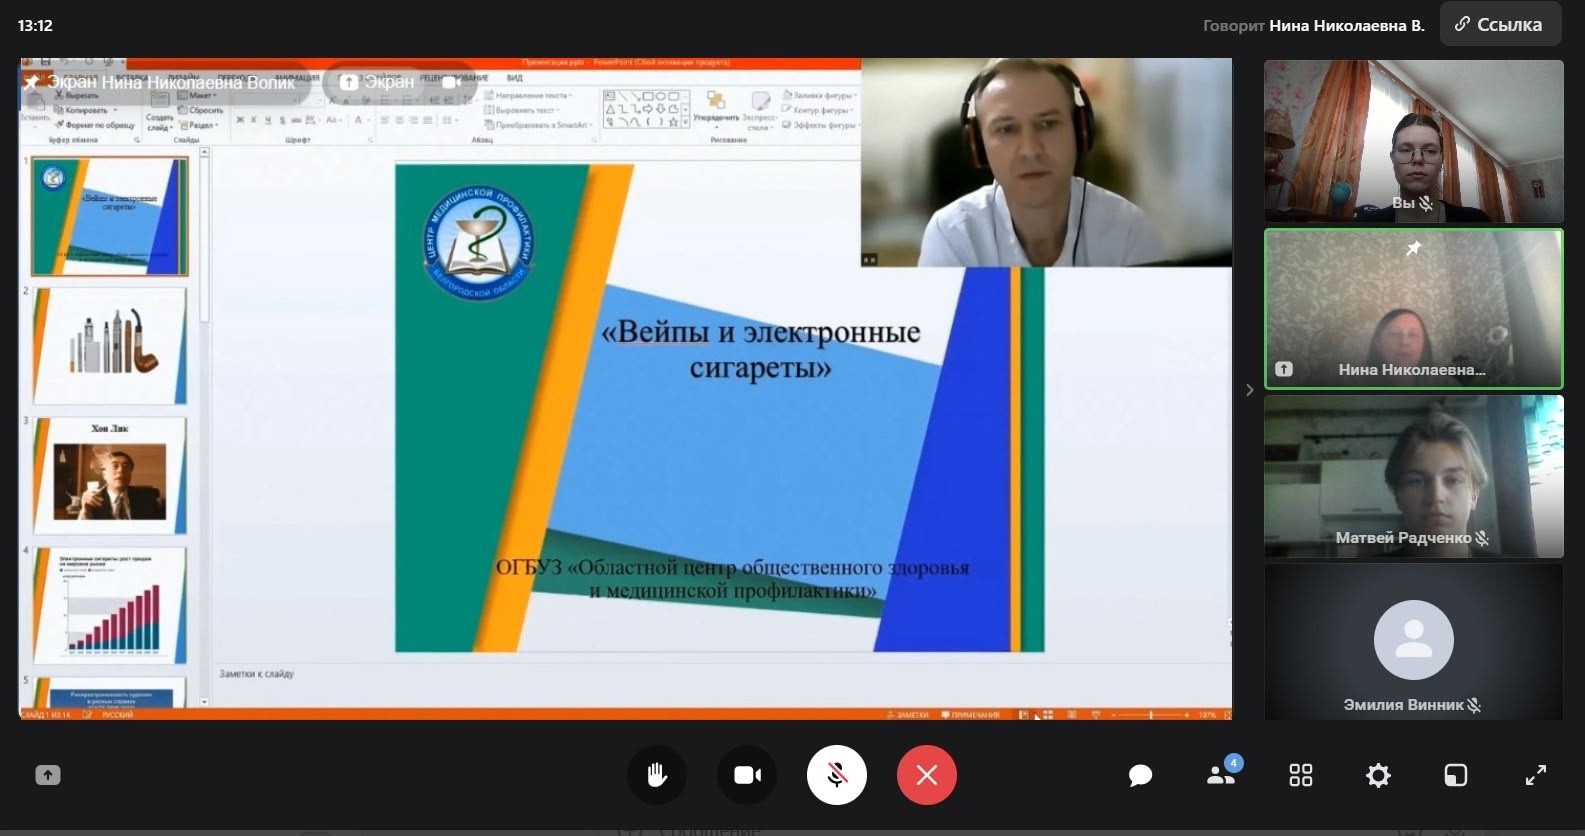1585x836 pixels.
Task: Click the Упорядочить arrange button
Action: (x=716, y=110)
